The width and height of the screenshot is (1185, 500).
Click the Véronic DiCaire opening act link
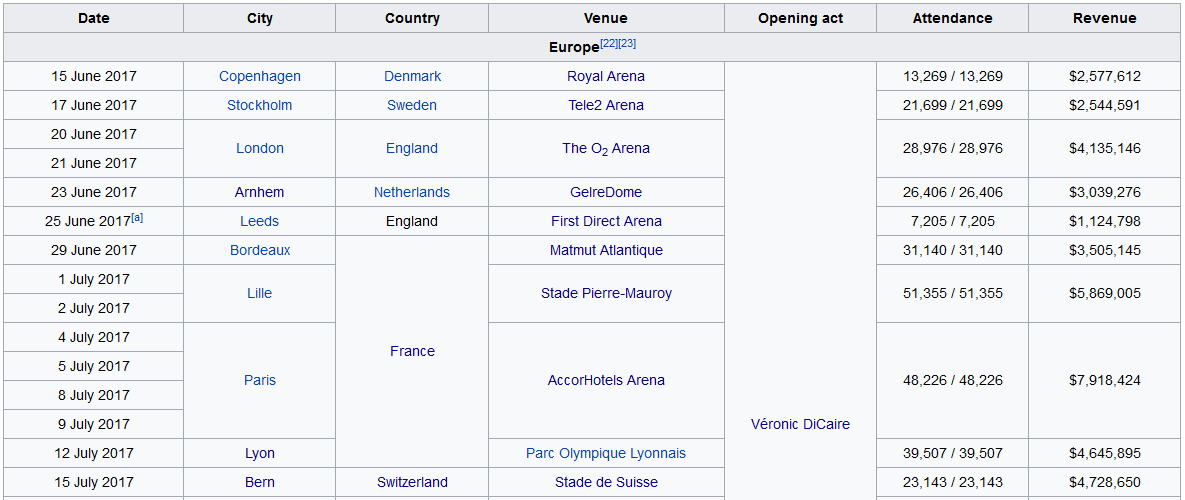coord(800,424)
